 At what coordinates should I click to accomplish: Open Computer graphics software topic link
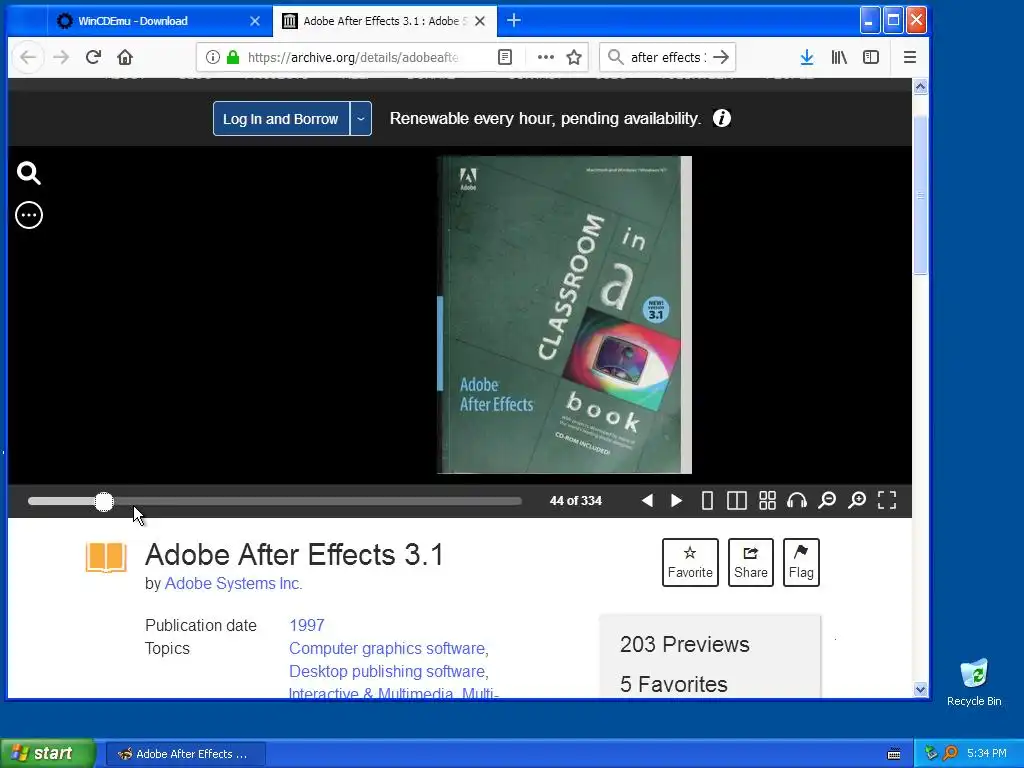tap(387, 648)
